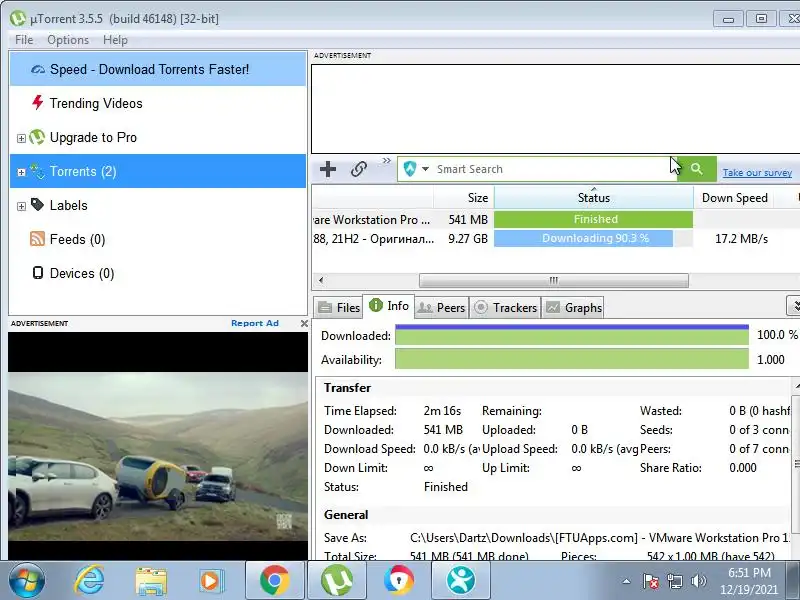Click the tag icon next to Labels
The image size is (800, 600).
click(x=37, y=205)
